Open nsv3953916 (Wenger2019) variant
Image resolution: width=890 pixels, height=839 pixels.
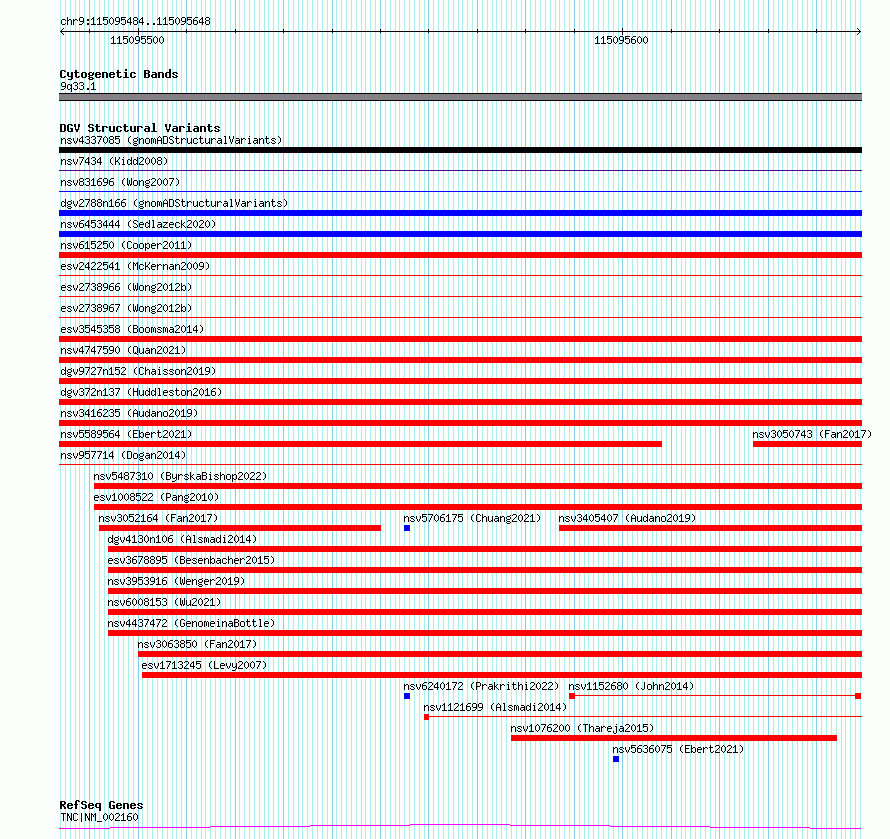click(177, 581)
